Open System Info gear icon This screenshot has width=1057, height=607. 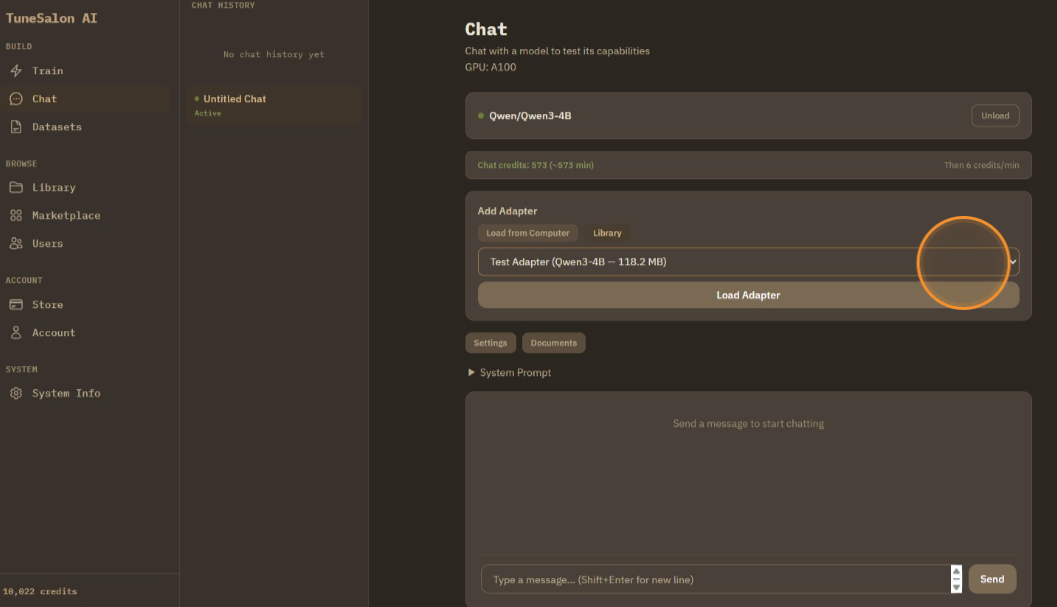pyautogui.click(x=16, y=394)
